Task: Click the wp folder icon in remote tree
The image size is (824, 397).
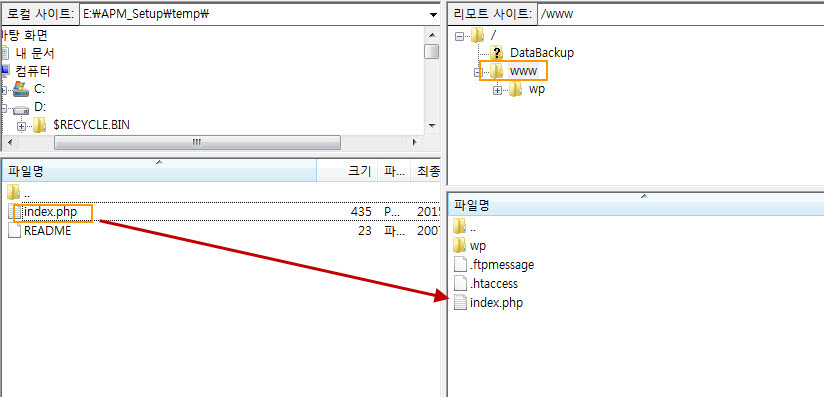Action: [515, 89]
